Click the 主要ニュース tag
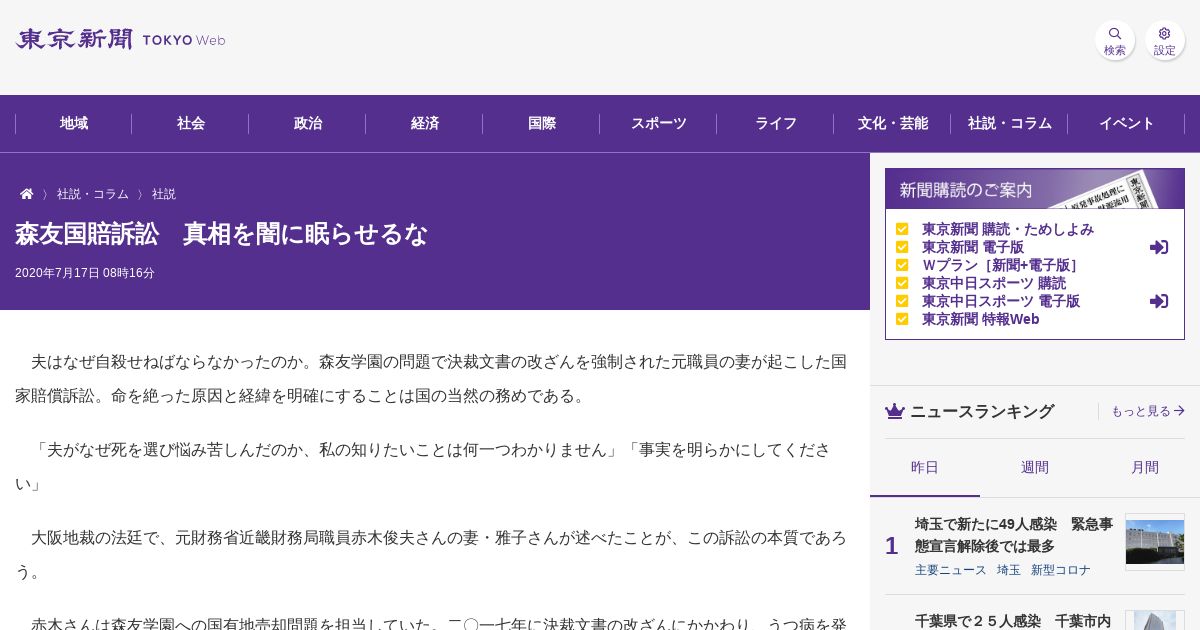1200x630 pixels. pyautogui.click(x=951, y=570)
